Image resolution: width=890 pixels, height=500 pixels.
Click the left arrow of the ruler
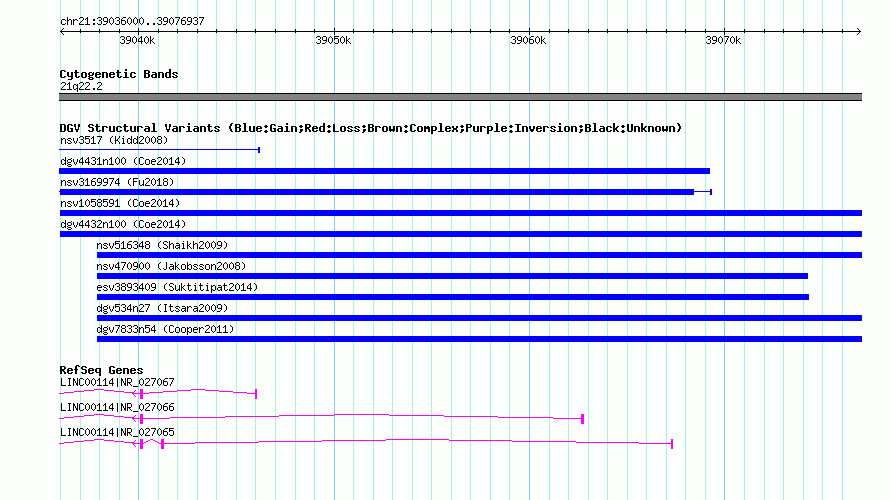click(62, 32)
